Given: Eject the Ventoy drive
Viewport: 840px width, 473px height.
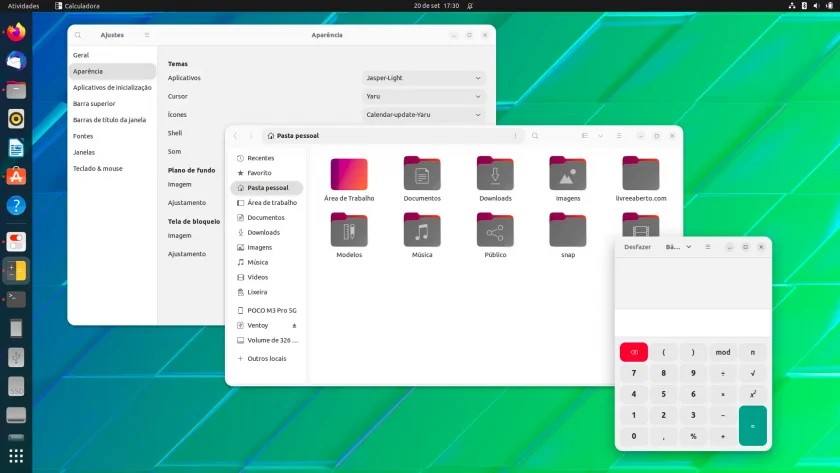Looking at the screenshot, I should [x=294, y=326].
